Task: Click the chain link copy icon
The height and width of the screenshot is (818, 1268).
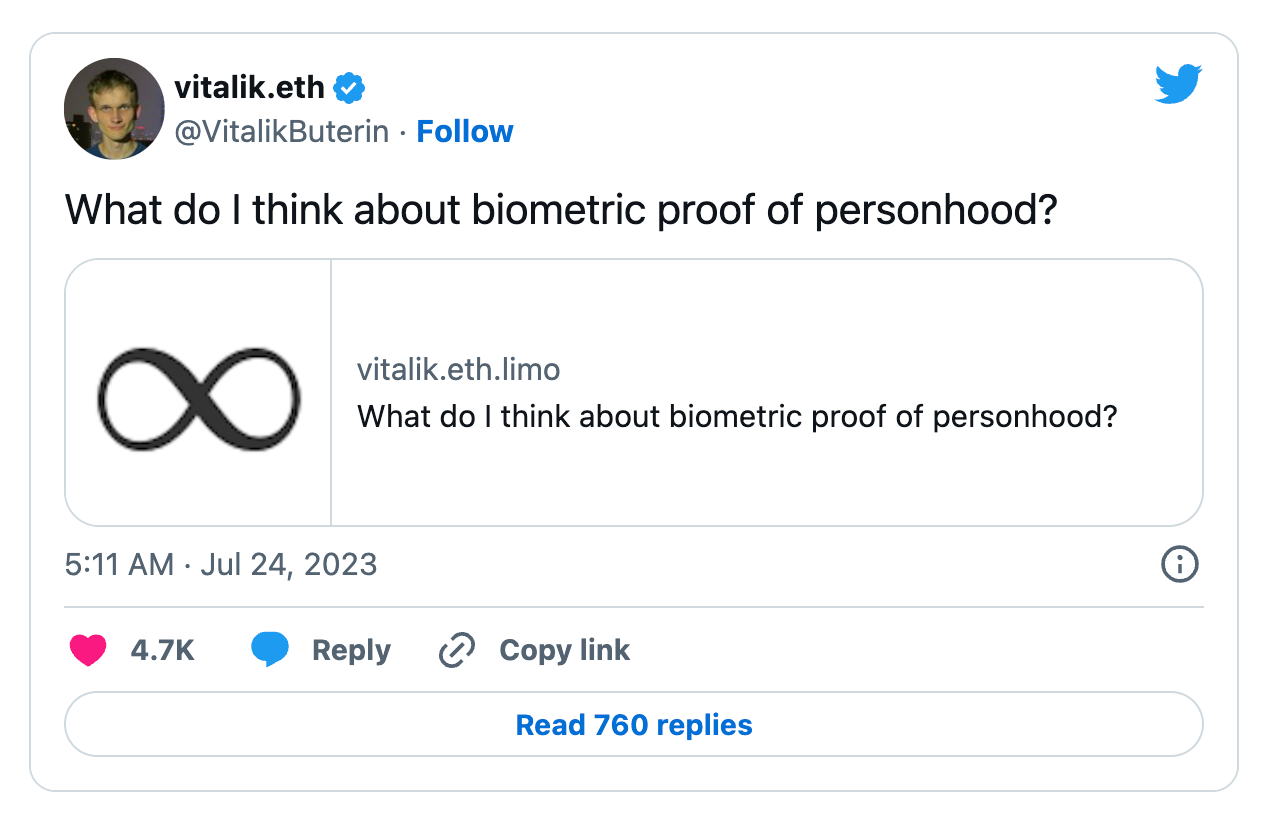Action: 456,650
